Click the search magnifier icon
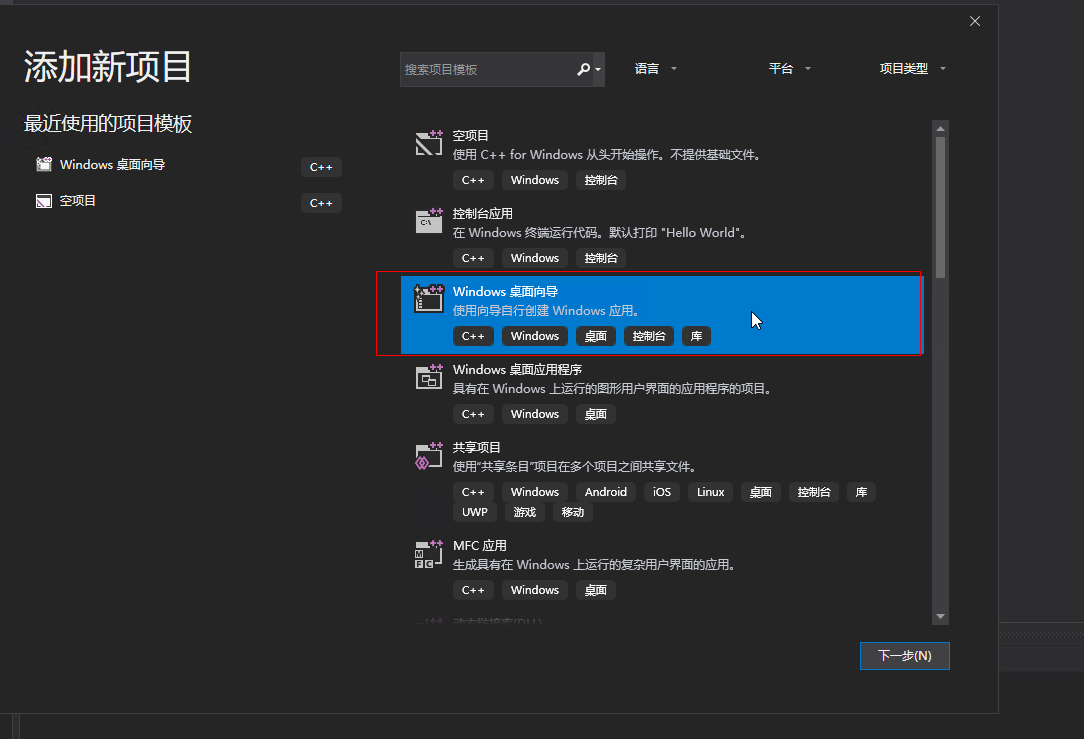1084x739 pixels. [583, 69]
